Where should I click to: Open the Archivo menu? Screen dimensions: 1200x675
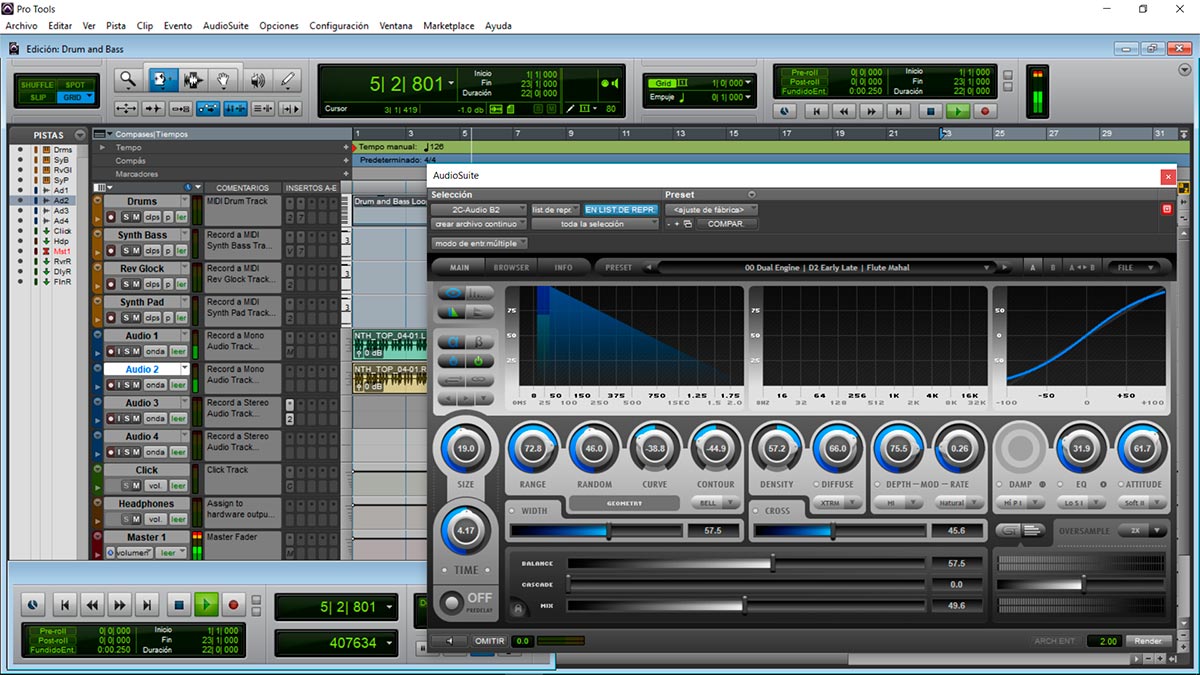pos(21,26)
